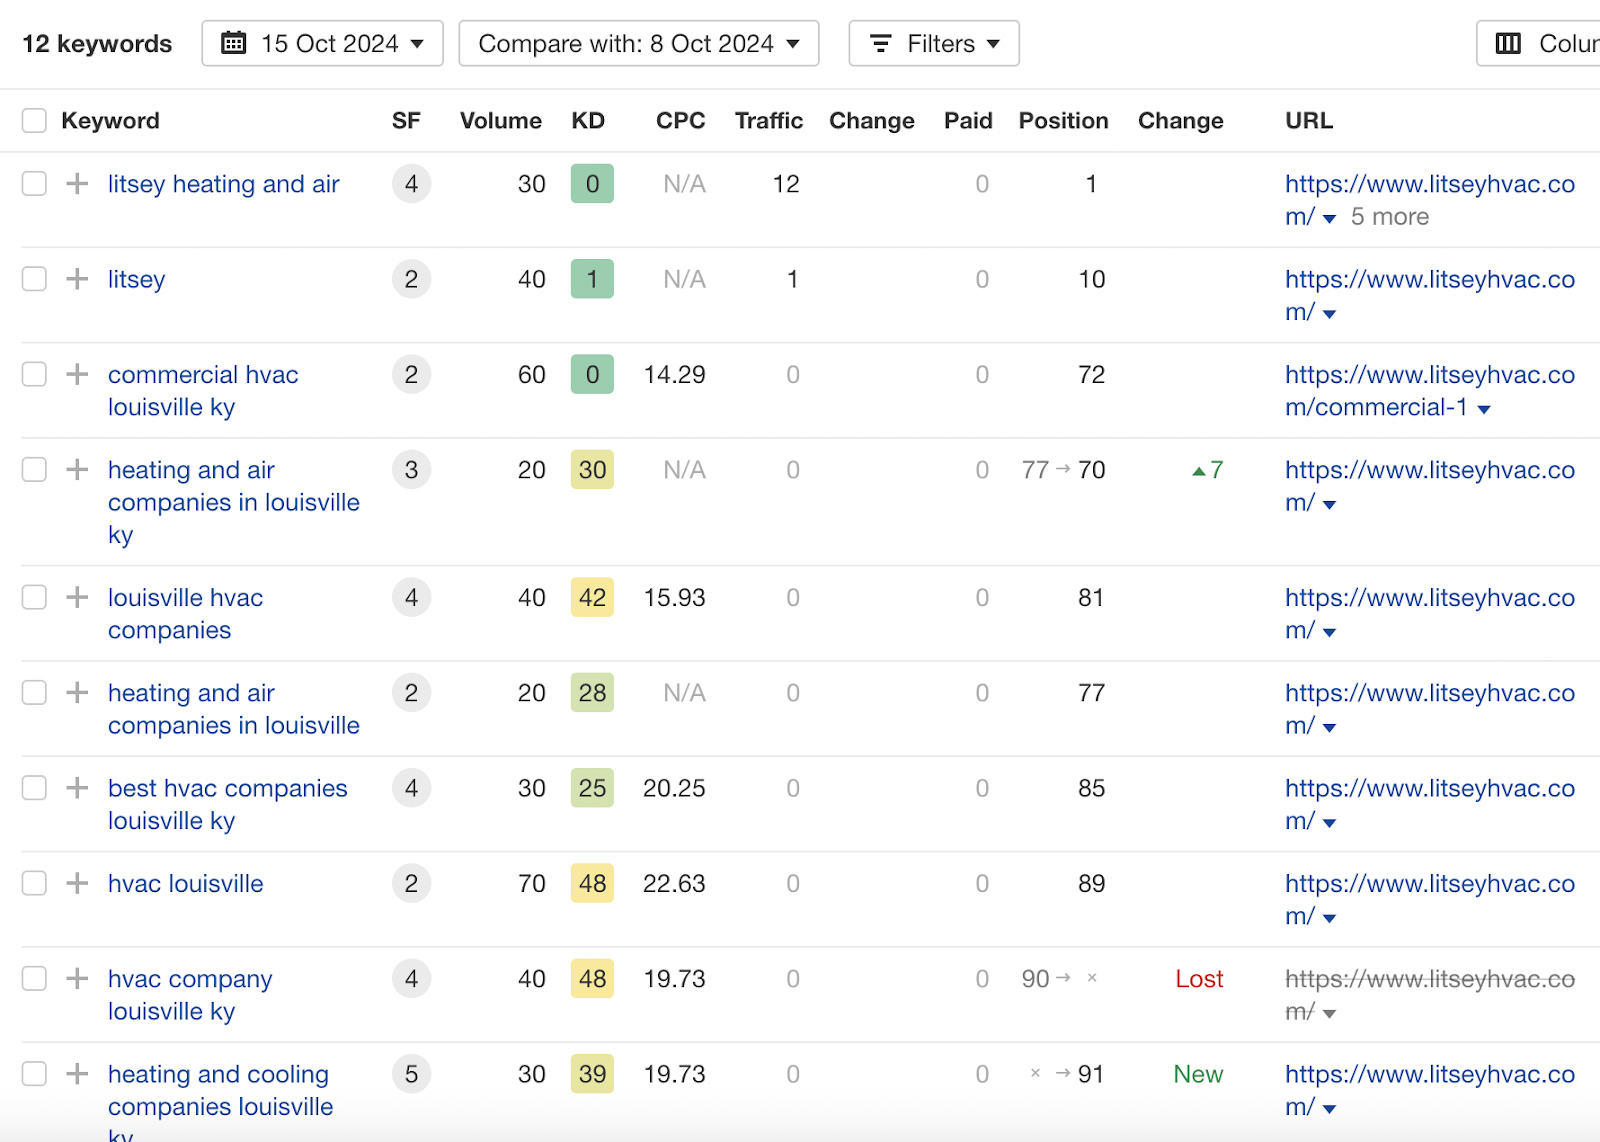The height and width of the screenshot is (1142, 1600).
Task: Click SF badge 4 for 'litsey heating and air'
Action: (411, 184)
